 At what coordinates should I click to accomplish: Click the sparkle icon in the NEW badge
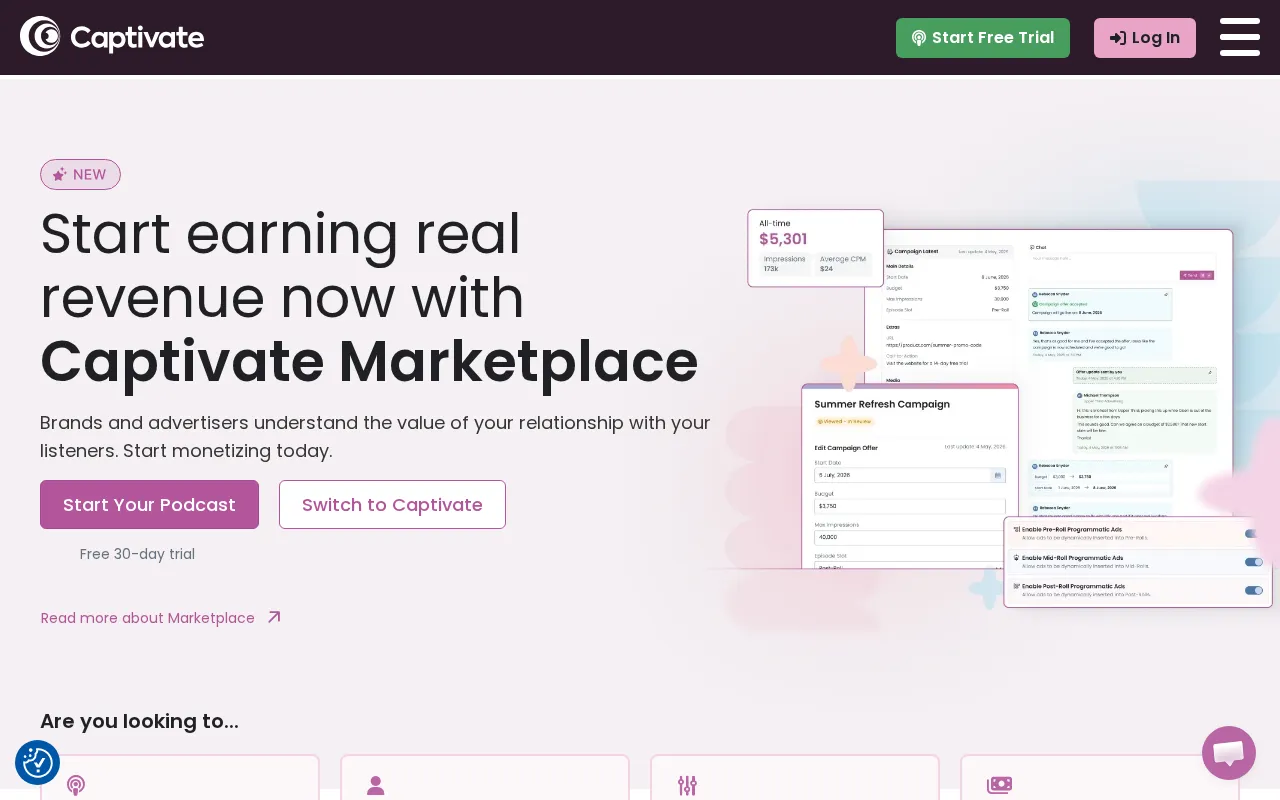point(60,174)
